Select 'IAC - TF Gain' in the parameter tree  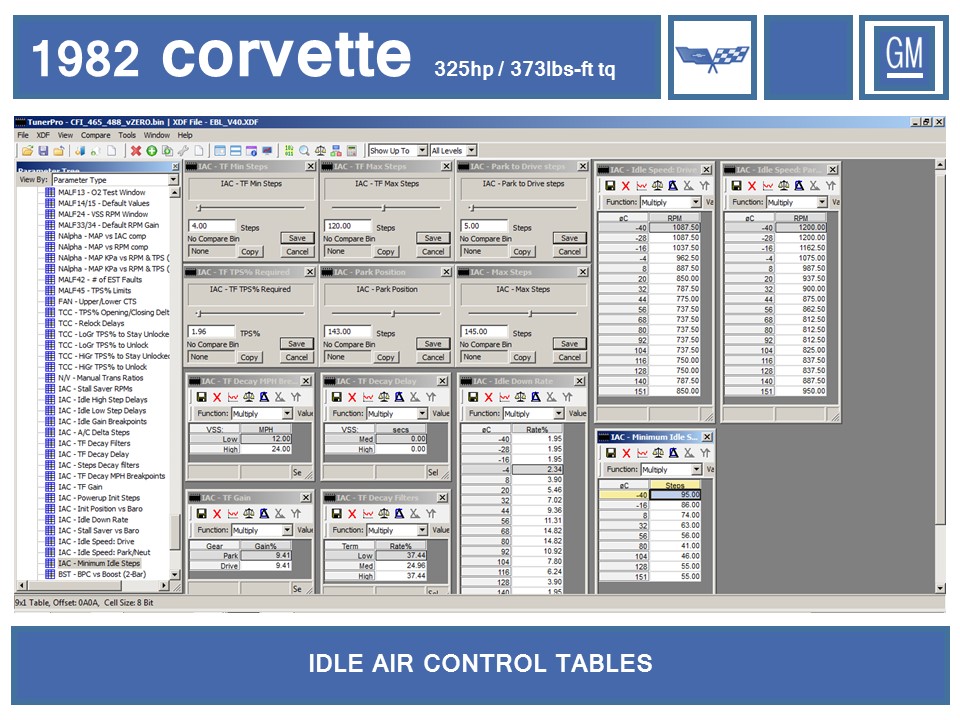[80, 487]
